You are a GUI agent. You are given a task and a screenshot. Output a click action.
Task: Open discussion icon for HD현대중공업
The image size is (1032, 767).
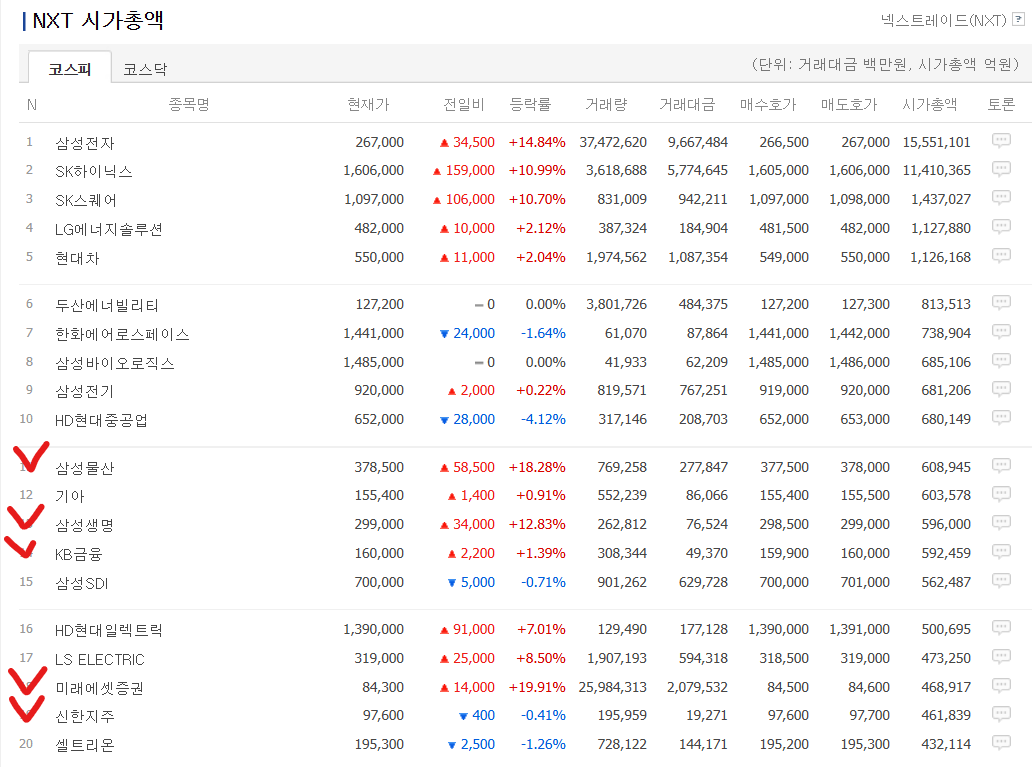1000,418
